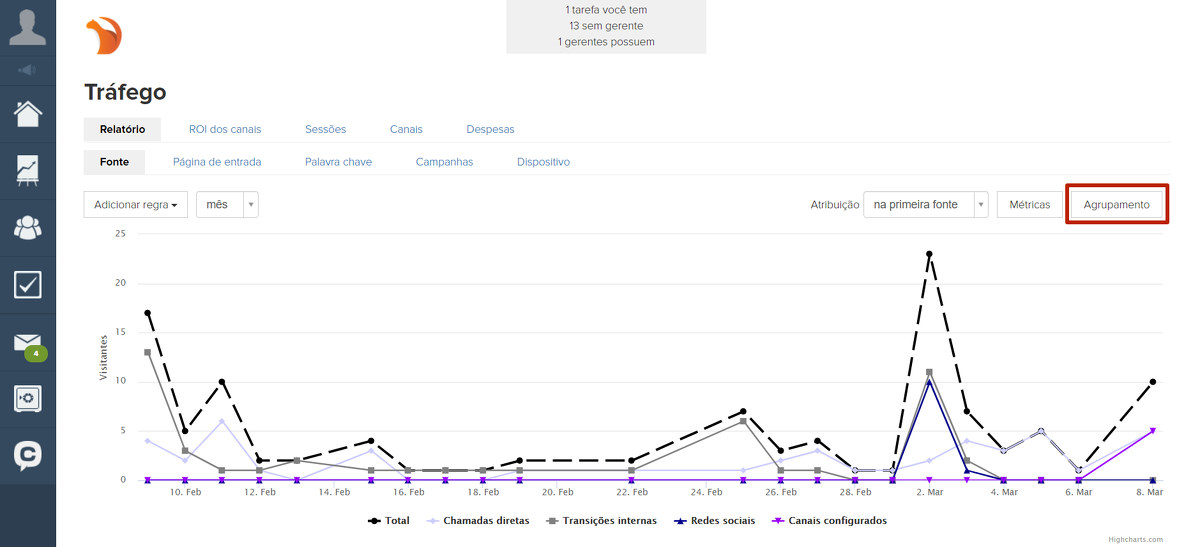Open the chat bubble icon in sidebar
Viewport: 1200px width, 547px height.
point(28,456)
